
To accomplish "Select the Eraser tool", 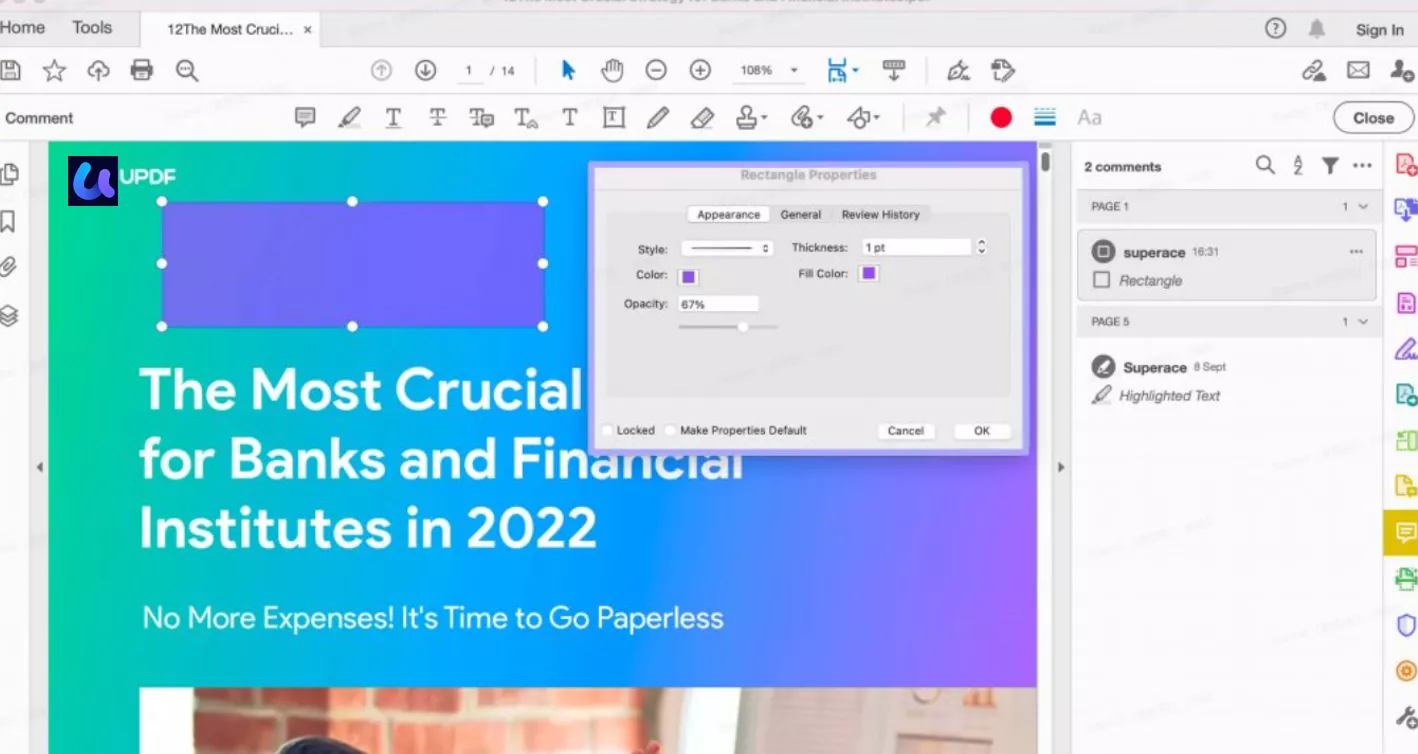I will 700,117.
